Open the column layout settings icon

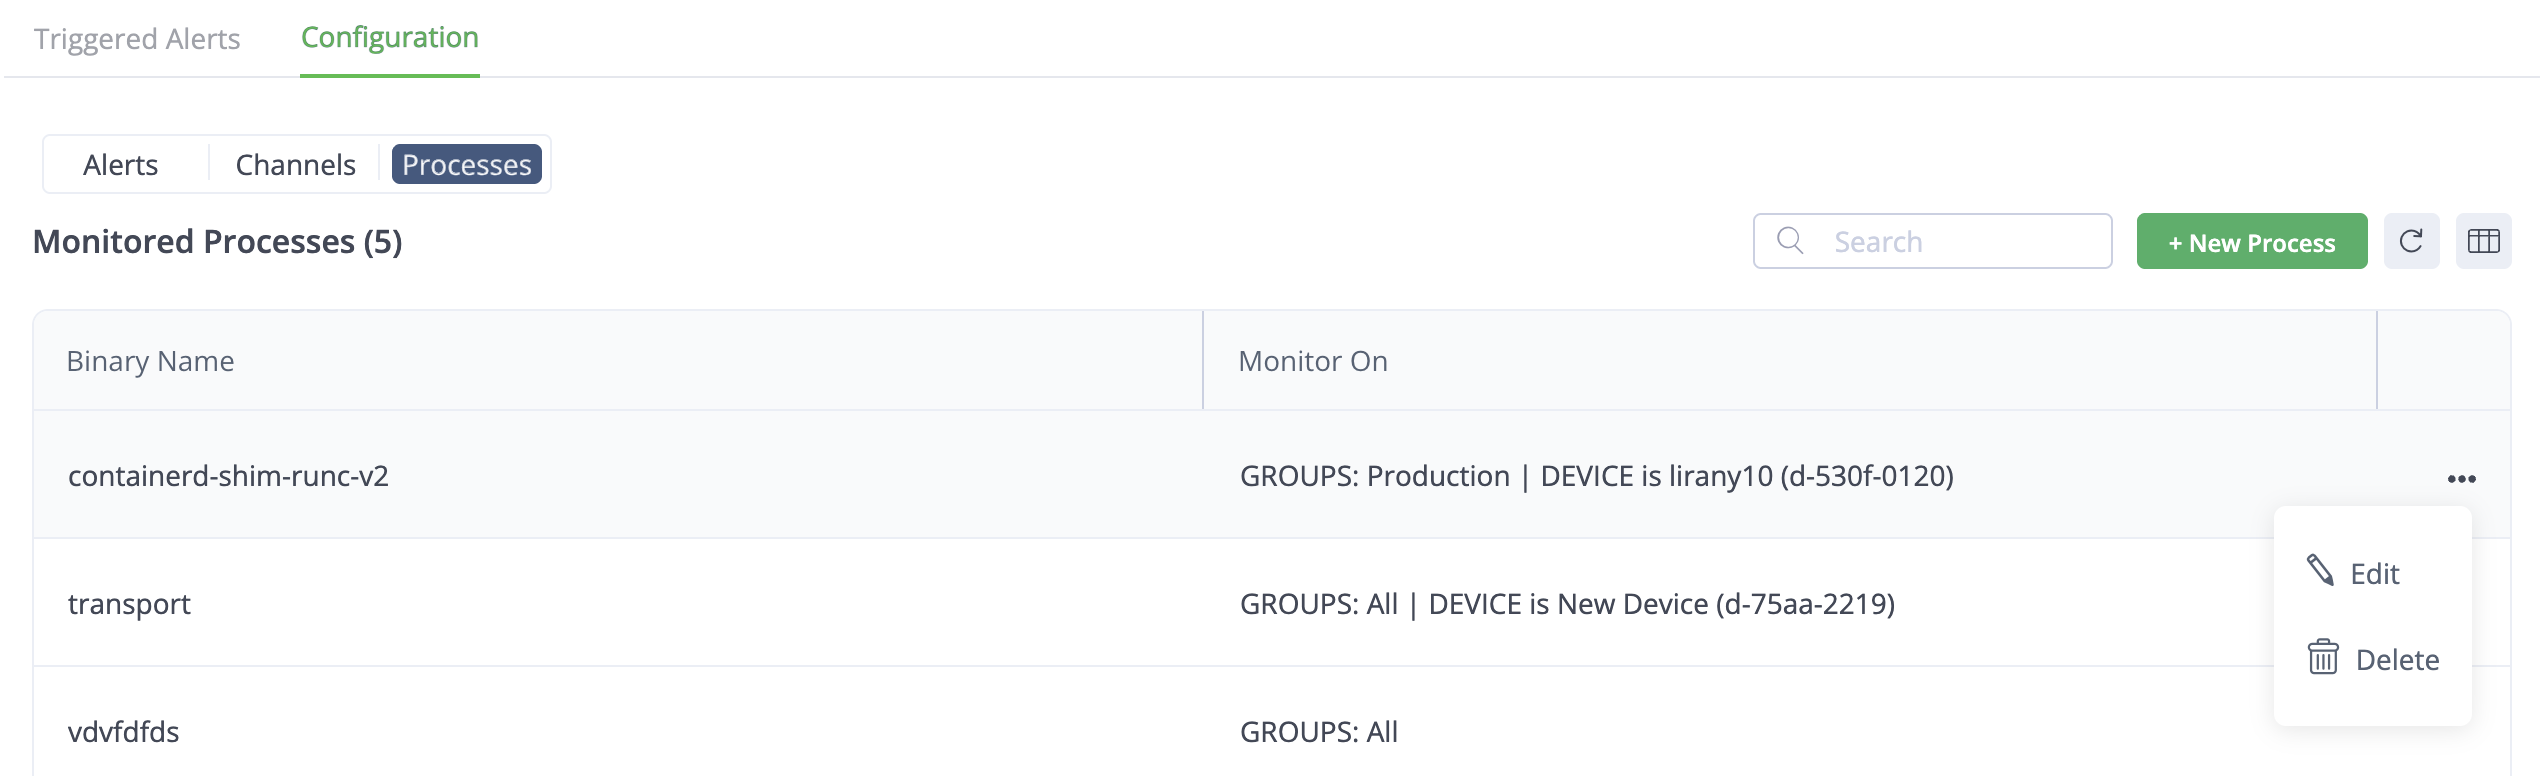(2483, 241)
